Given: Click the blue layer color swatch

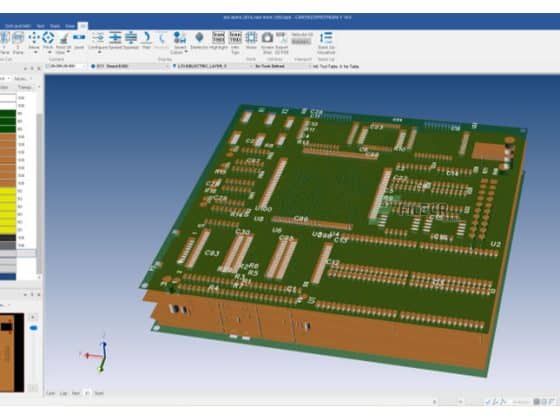Looking at the screenshot, I should point(8,276).
